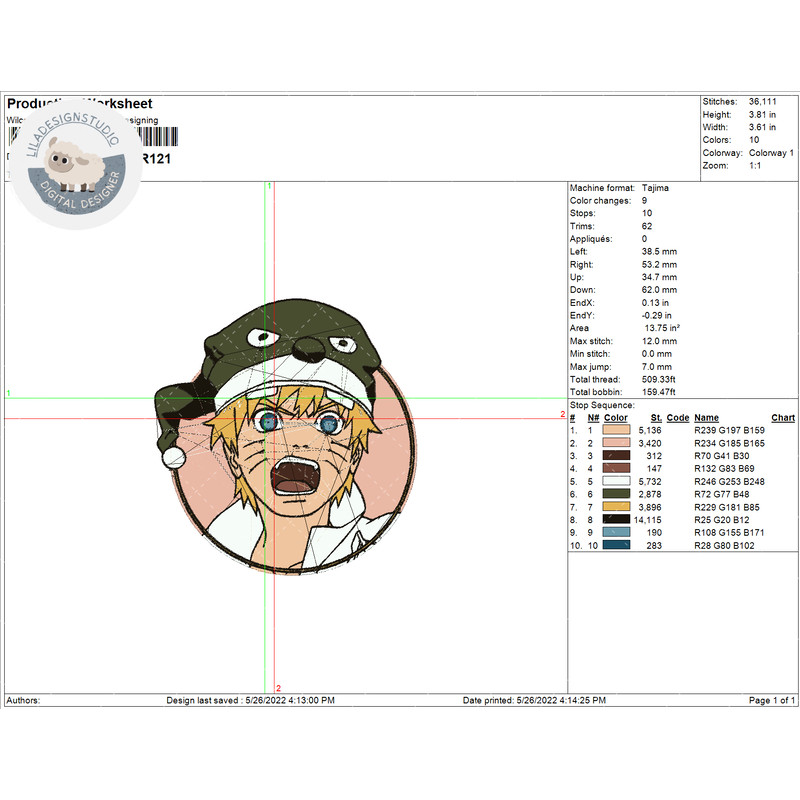This screenshot has height=800, width=800.
Task: Click the St. column header
Action: [x=656, y=418]
